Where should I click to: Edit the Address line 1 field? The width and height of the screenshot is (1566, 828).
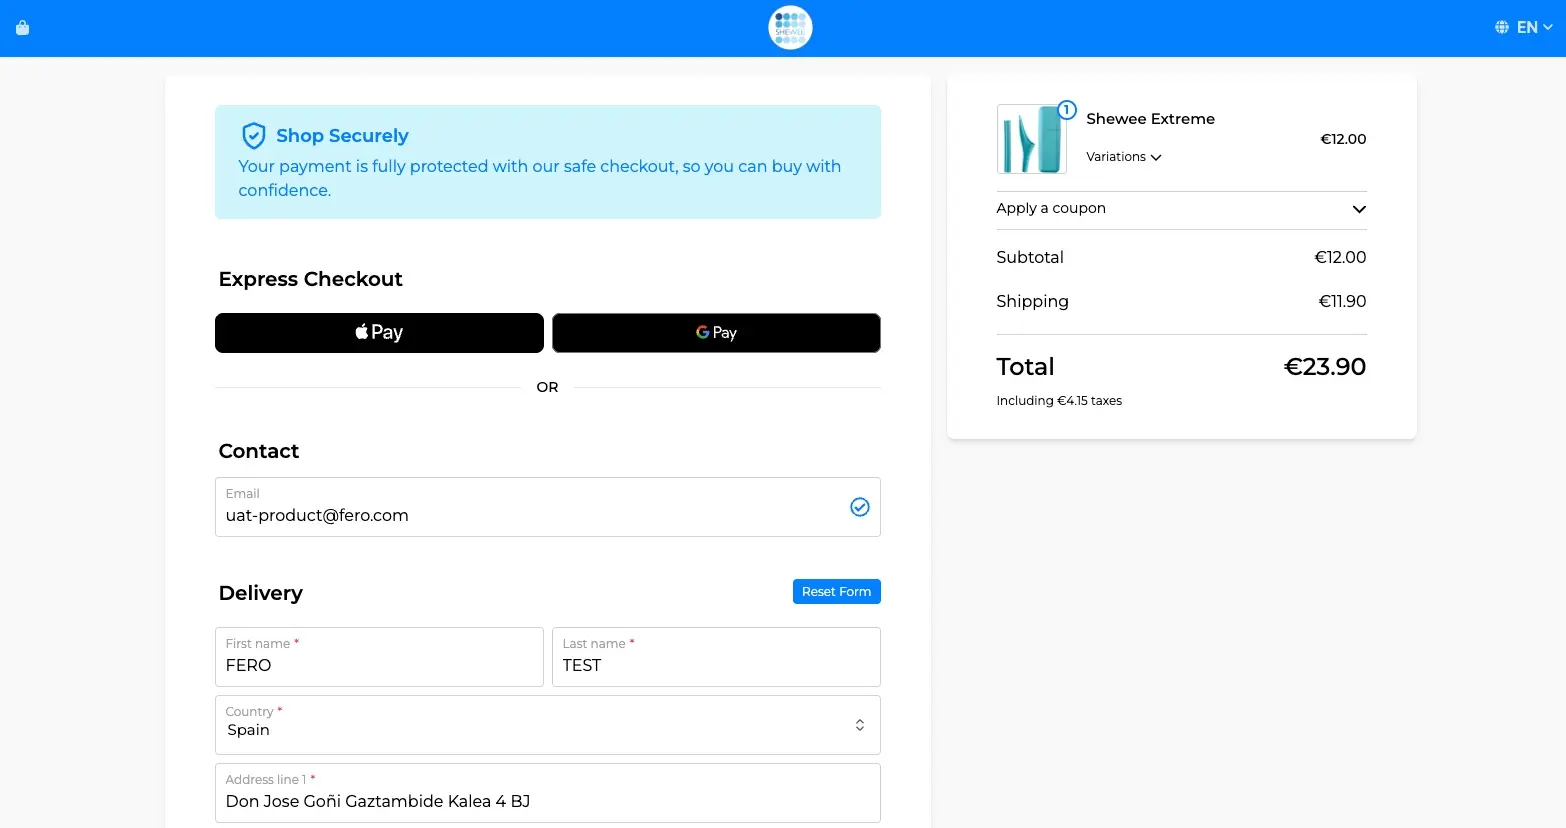(x=548, y=793)
